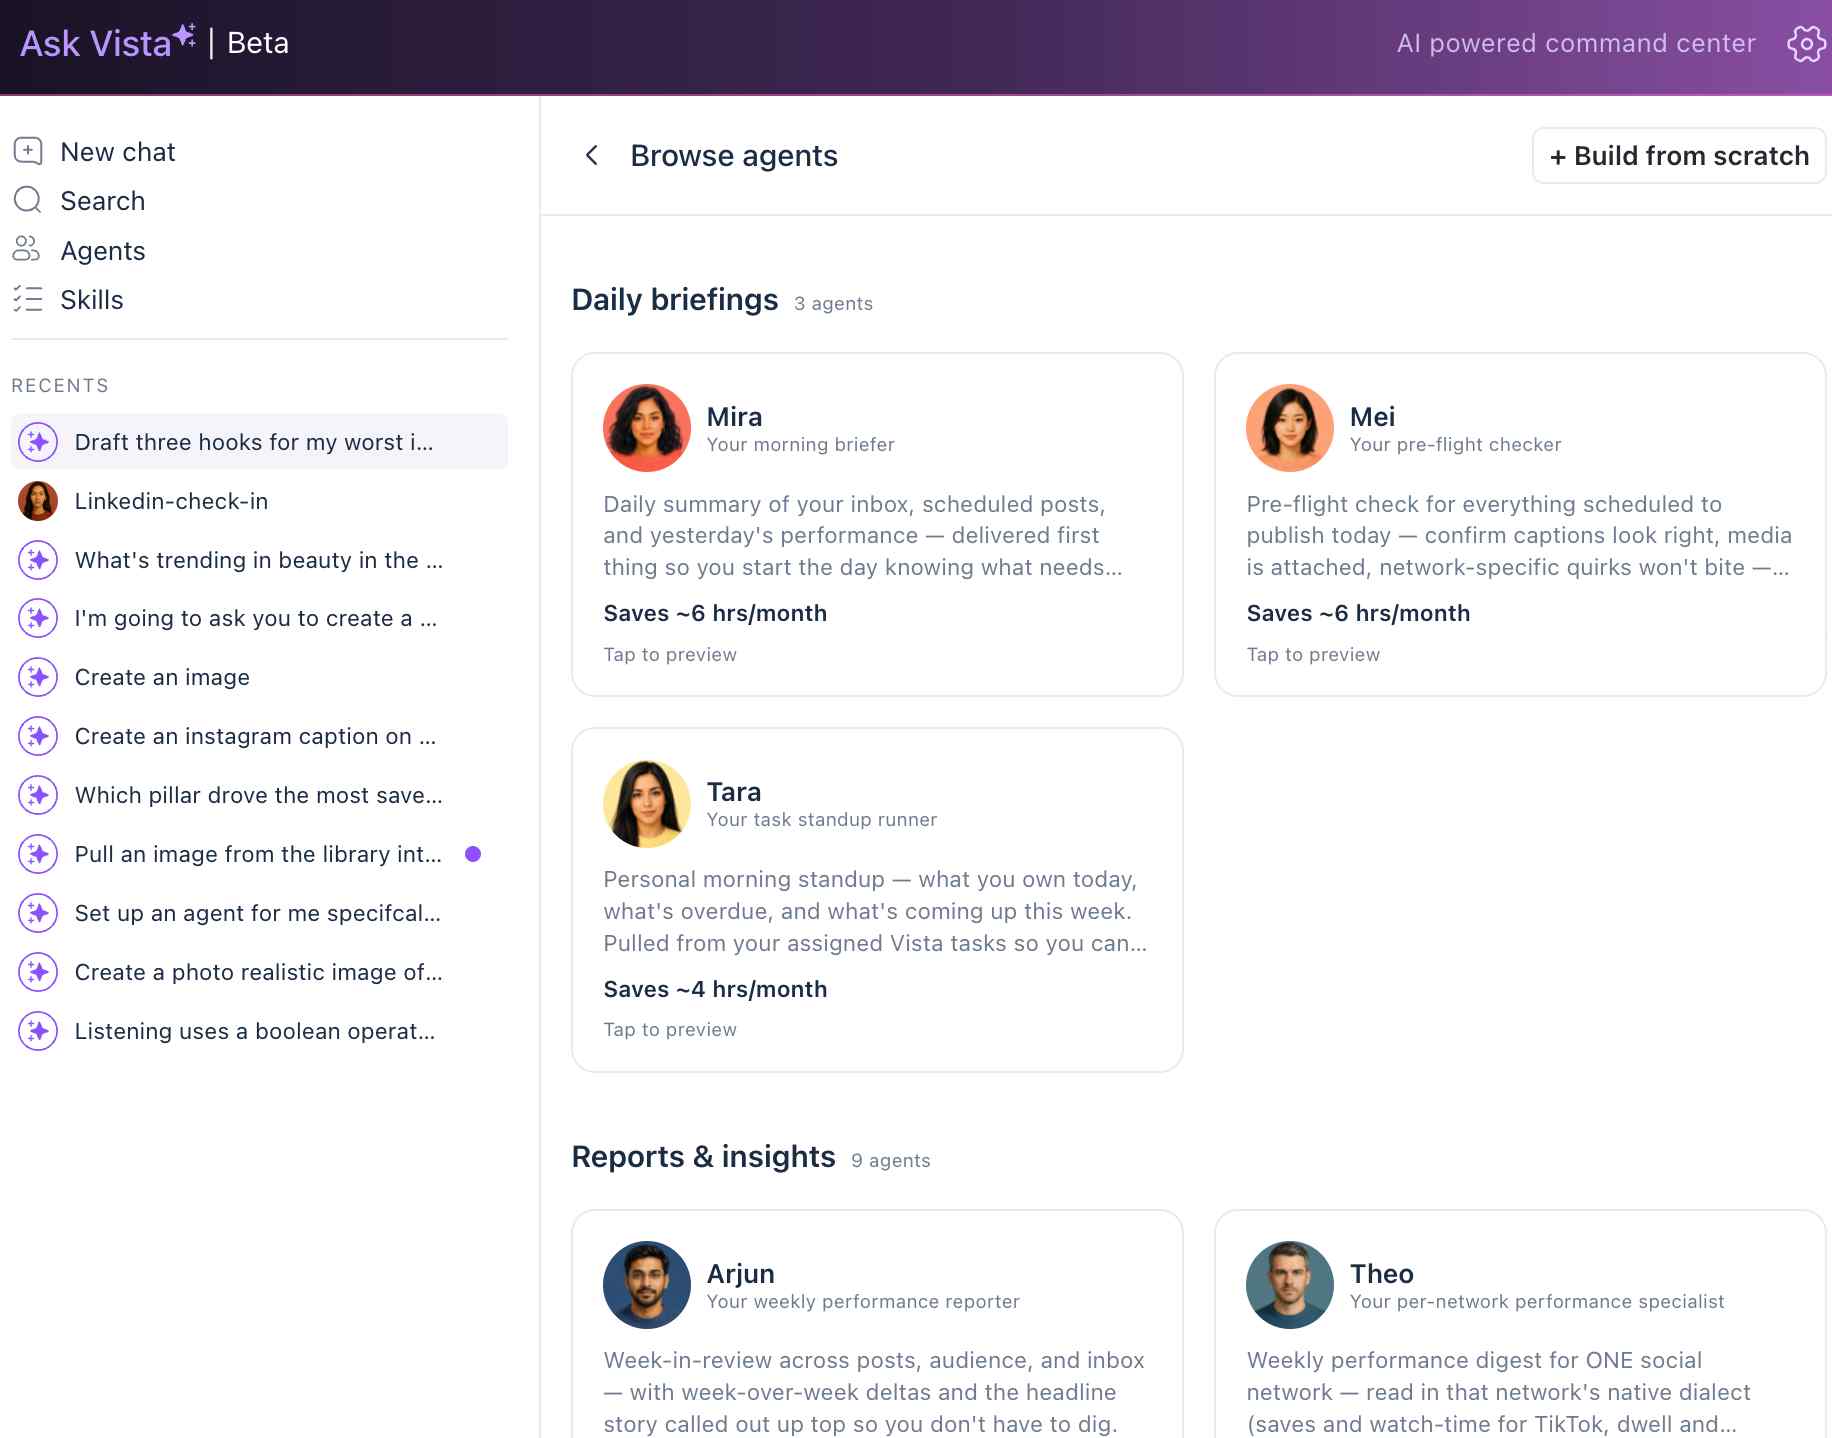The height and width of the screenshot is (1438, 1832).
Task: Click 'Tap to preview' on Tara's card
Action: click(670, 1029)
